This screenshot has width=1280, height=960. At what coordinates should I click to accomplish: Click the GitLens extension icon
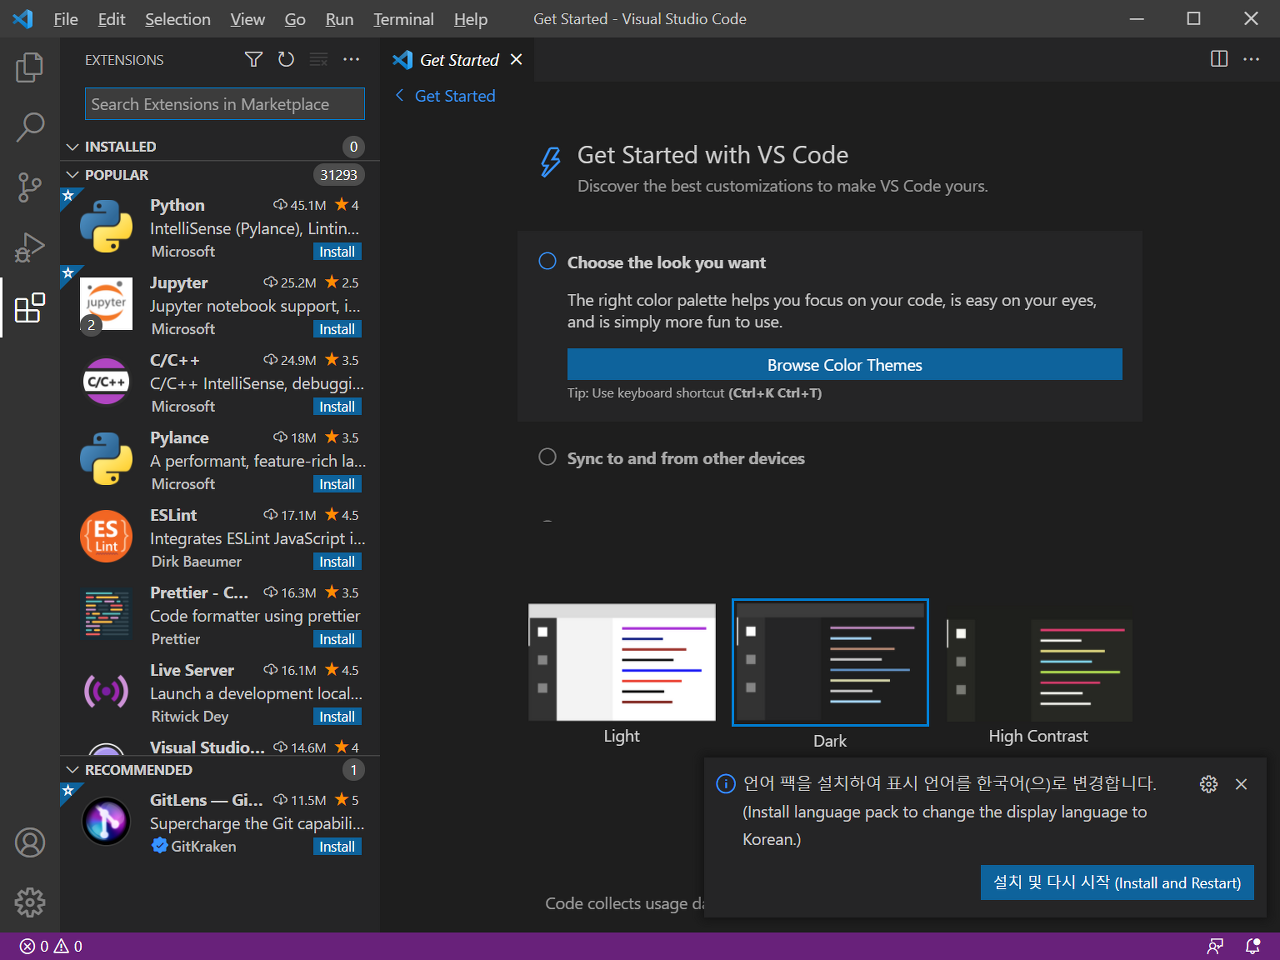click(x=106, y=821)
